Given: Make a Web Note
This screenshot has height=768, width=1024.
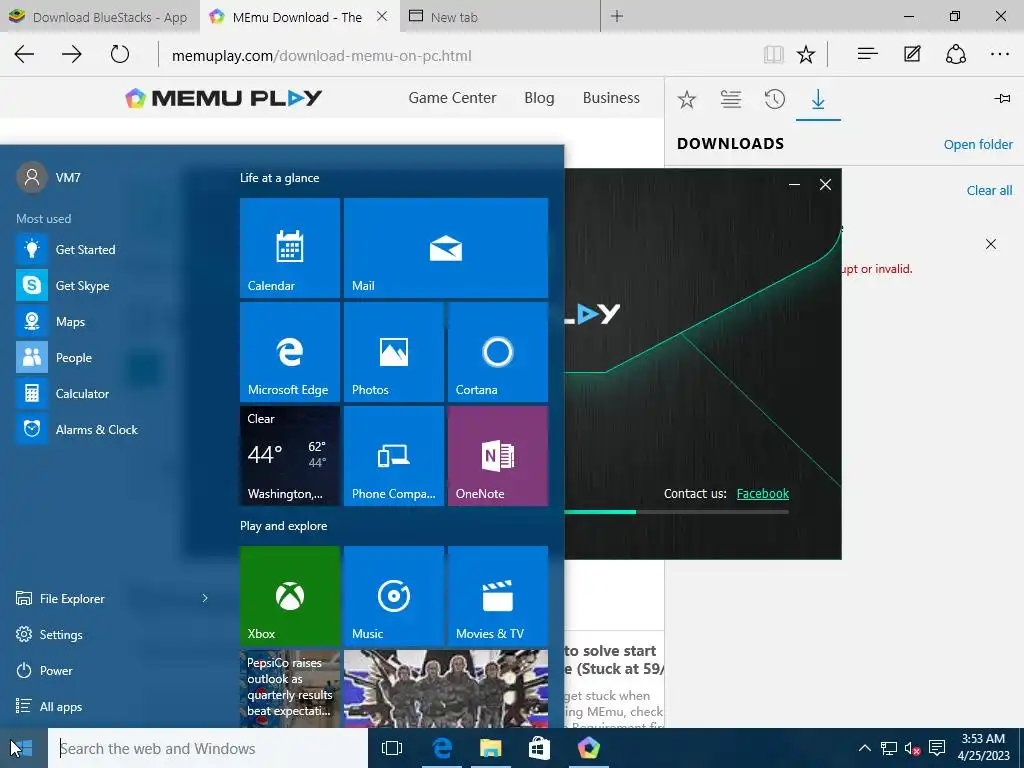Looking at the screenshot, I should (912, 54).
